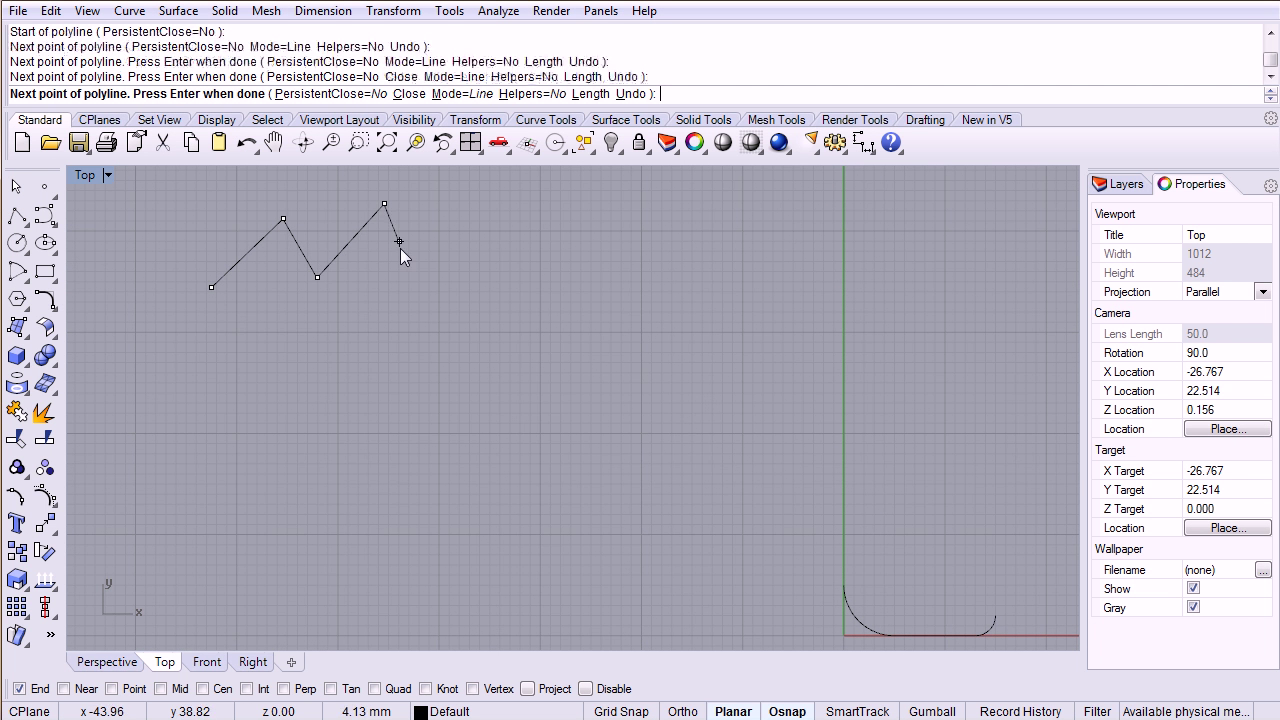Expand the sidebar toolbar double-chevron
This screenshot has width=1280, height=720.
pyautogui.click(x=50, y=634)
